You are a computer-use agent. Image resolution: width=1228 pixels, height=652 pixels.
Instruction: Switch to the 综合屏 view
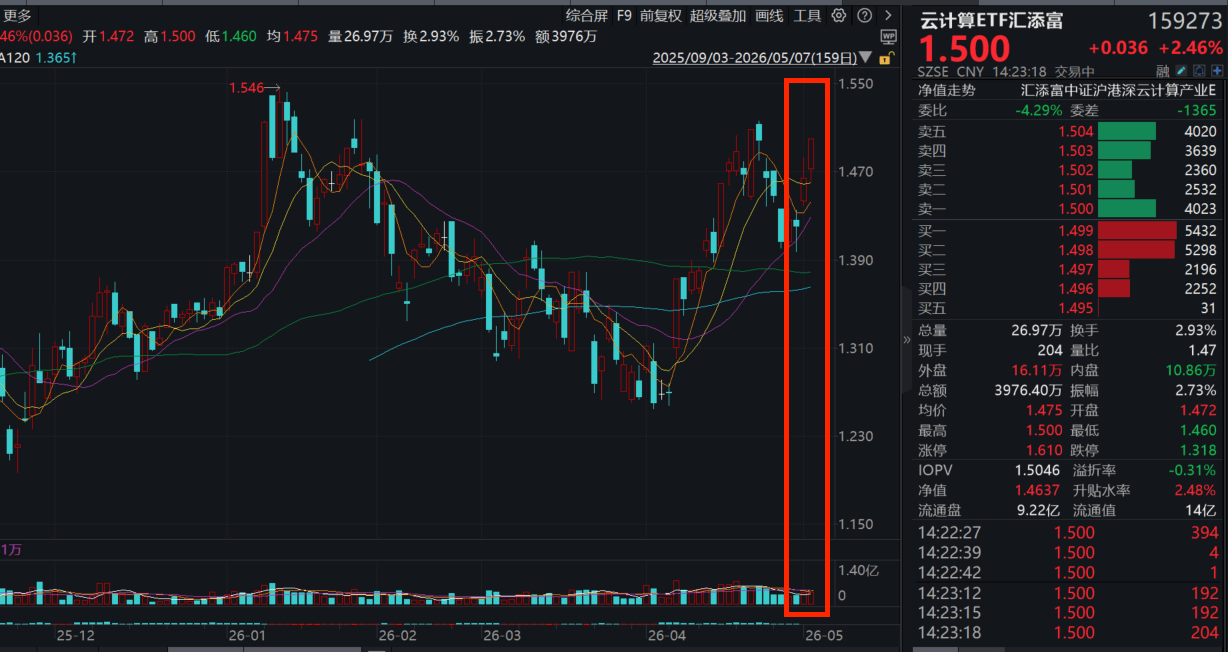coord(586,15)
